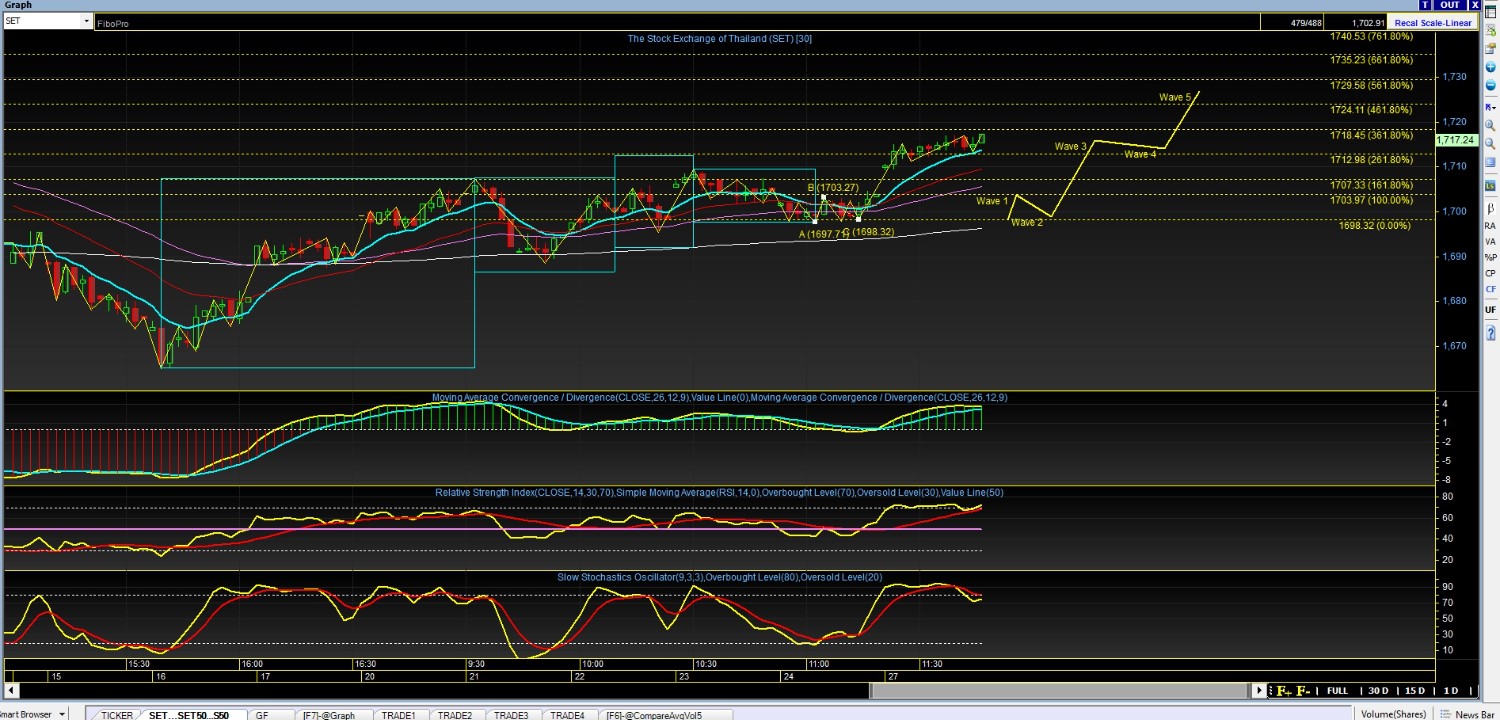Select the FULL range button
The image size is (1500, 720).
1337,691
